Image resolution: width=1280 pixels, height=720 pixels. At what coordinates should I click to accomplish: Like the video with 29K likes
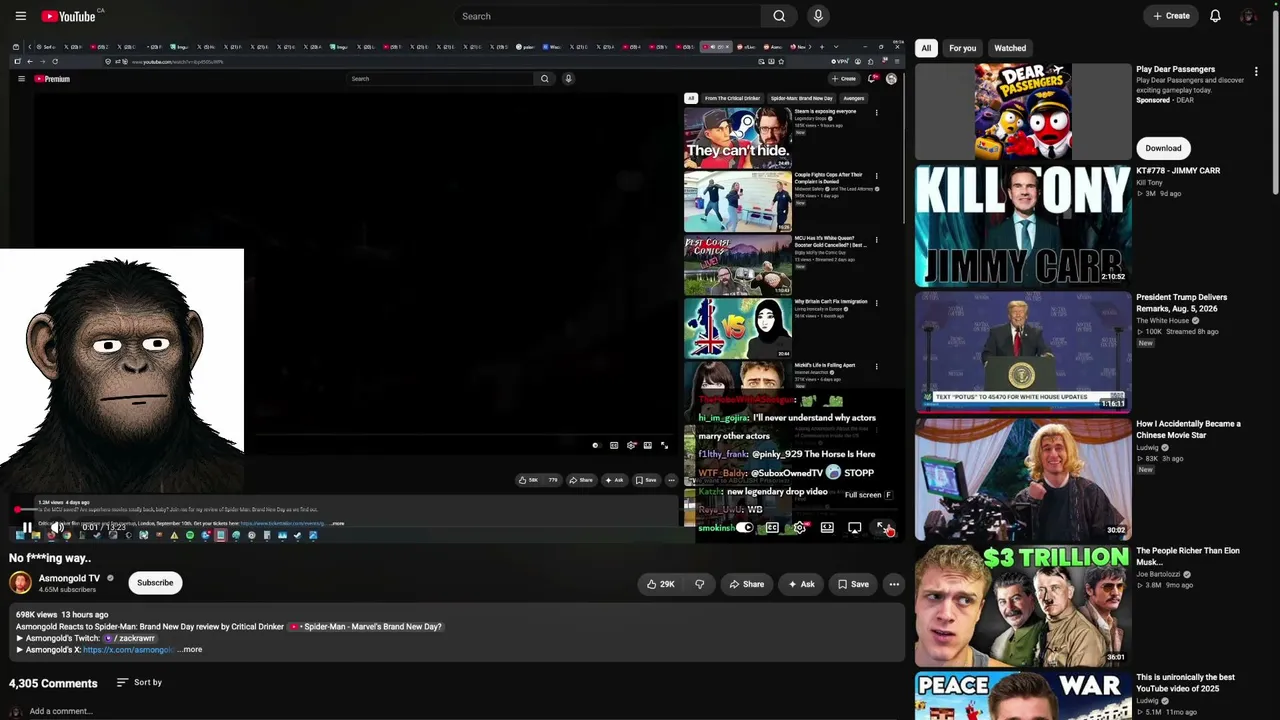pos(661,584)
